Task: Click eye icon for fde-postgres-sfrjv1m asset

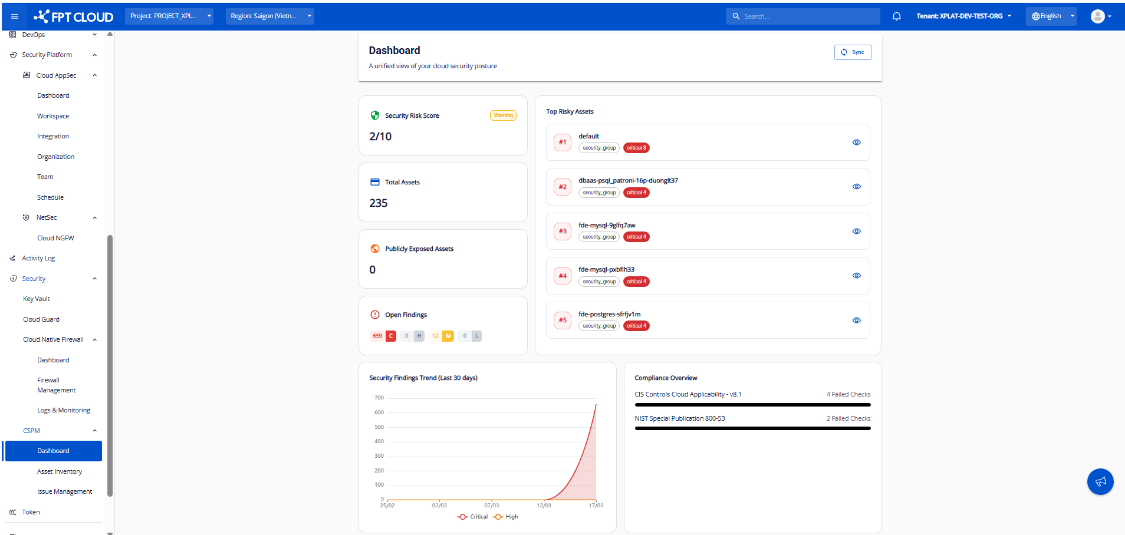Action: click(856, 320)
